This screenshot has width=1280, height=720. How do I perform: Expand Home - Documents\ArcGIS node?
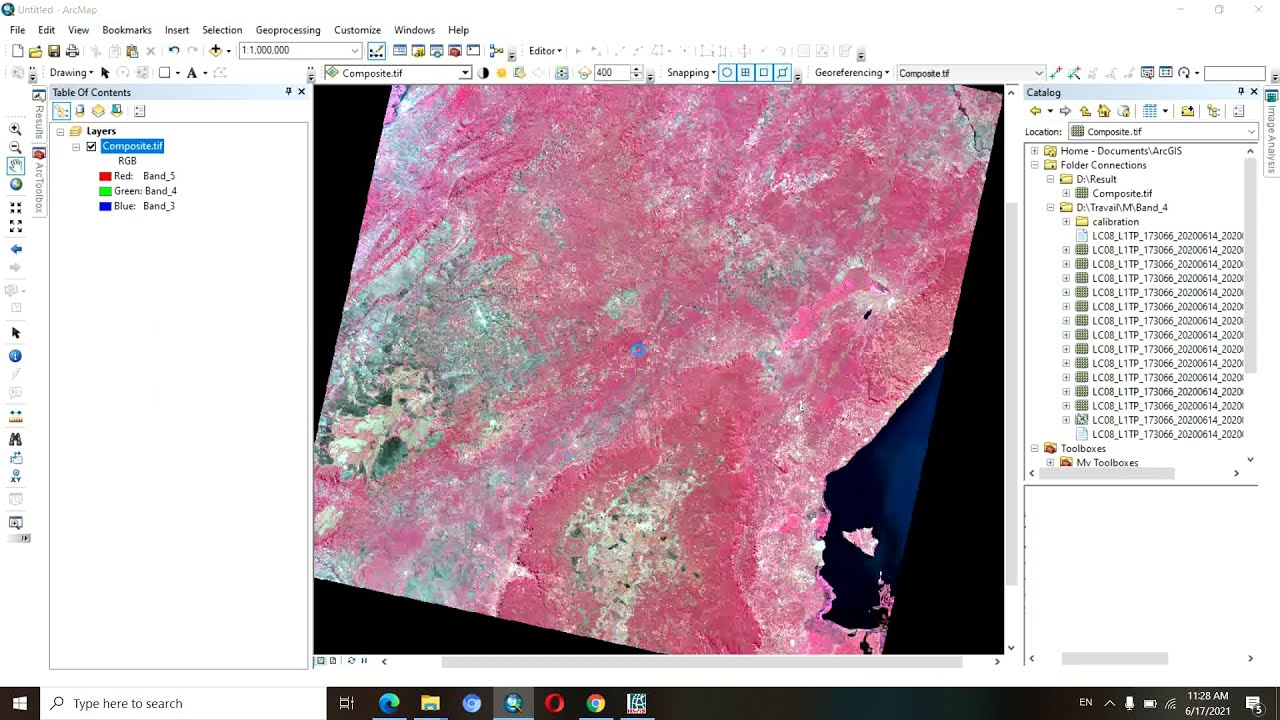[1035, 151]
